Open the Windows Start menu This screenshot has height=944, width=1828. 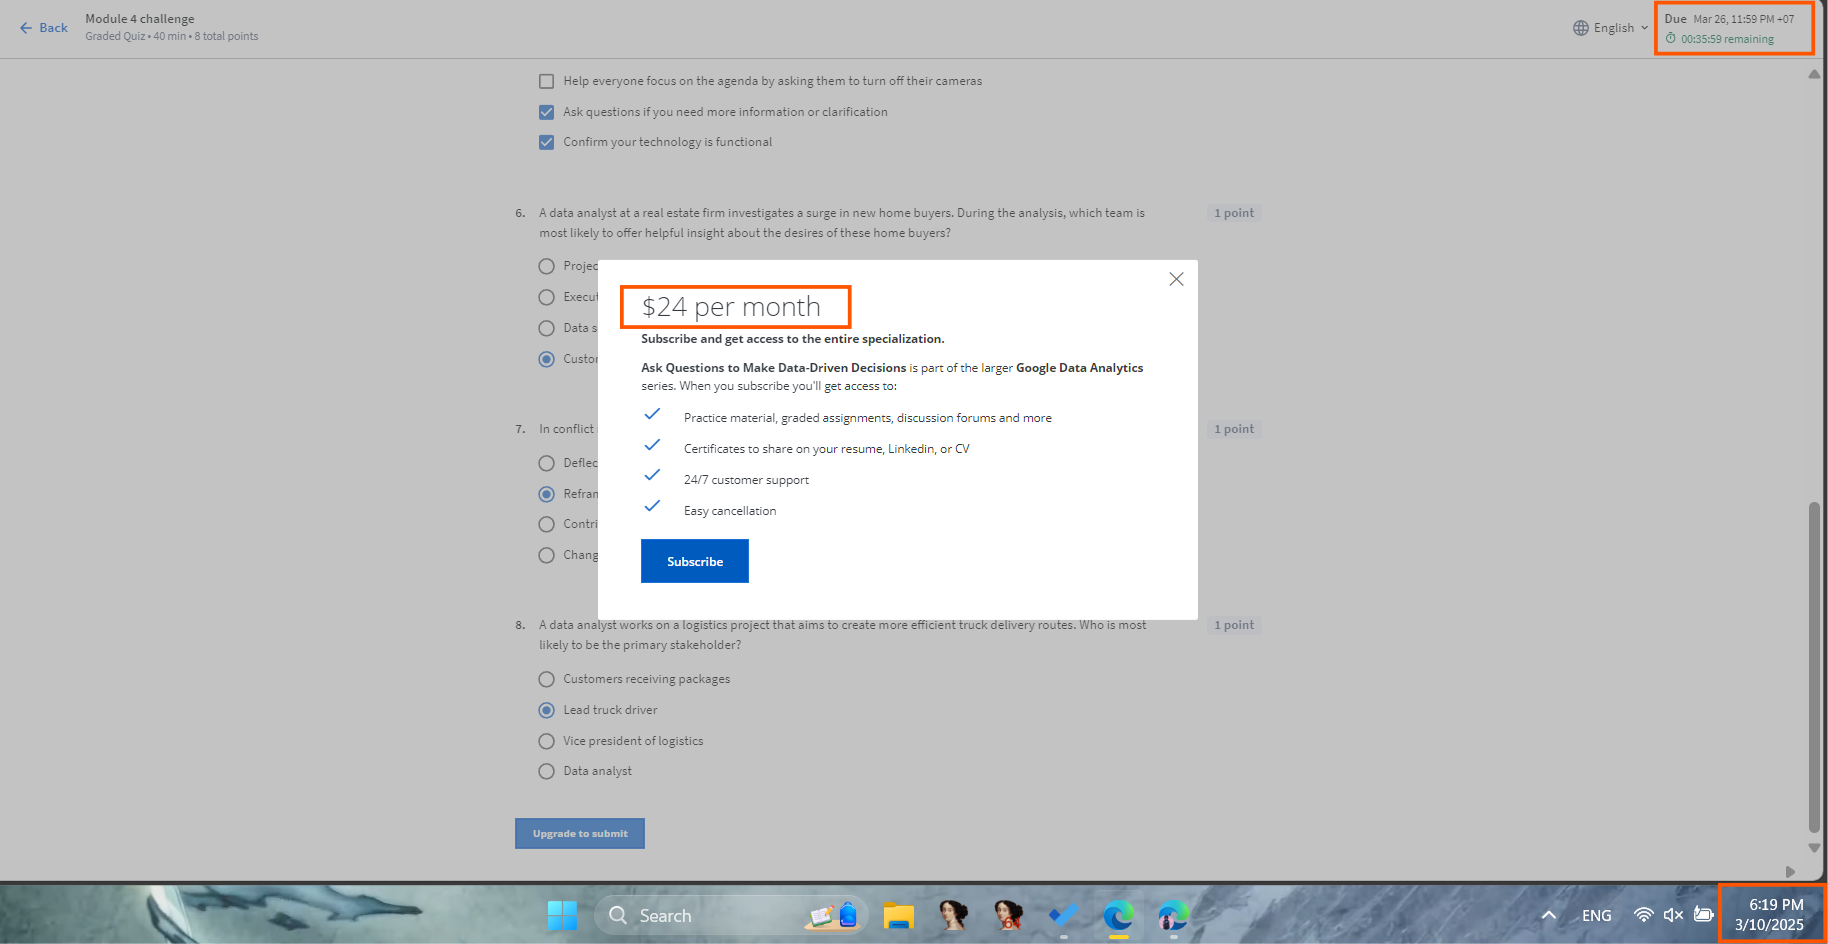(562, 915)
